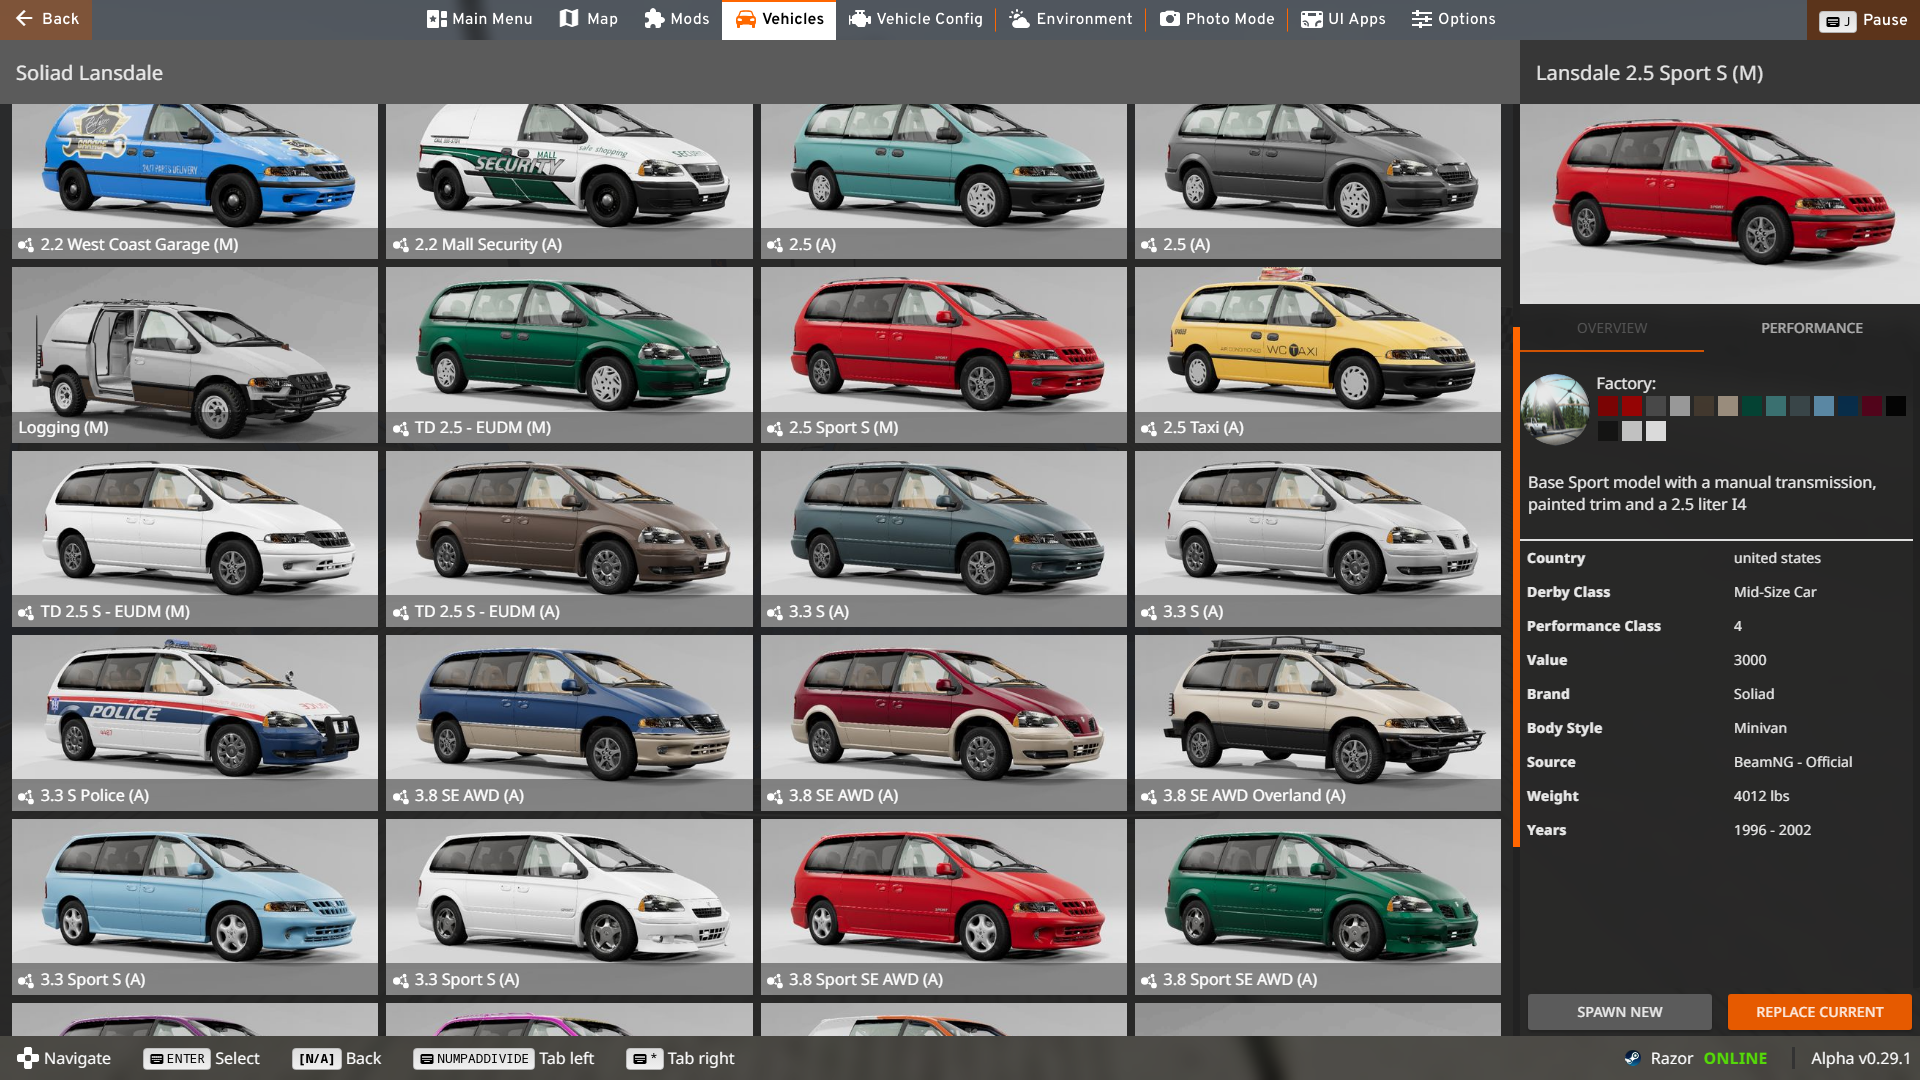Select the 2.5 Taxi (A) thumbnail
The image size is (1920, 1080).
(x=1317, y=354)
